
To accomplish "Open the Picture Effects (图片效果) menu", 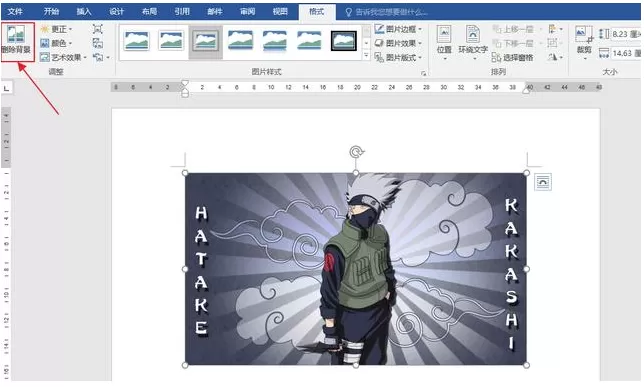I will point(398,43).
